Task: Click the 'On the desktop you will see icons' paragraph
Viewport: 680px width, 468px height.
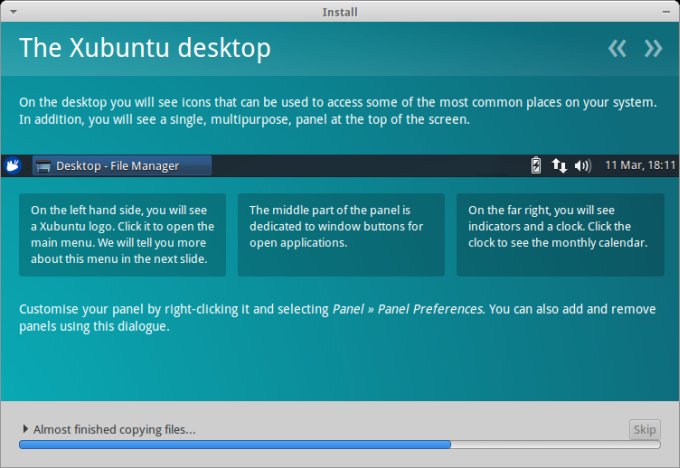Action: 338,111
